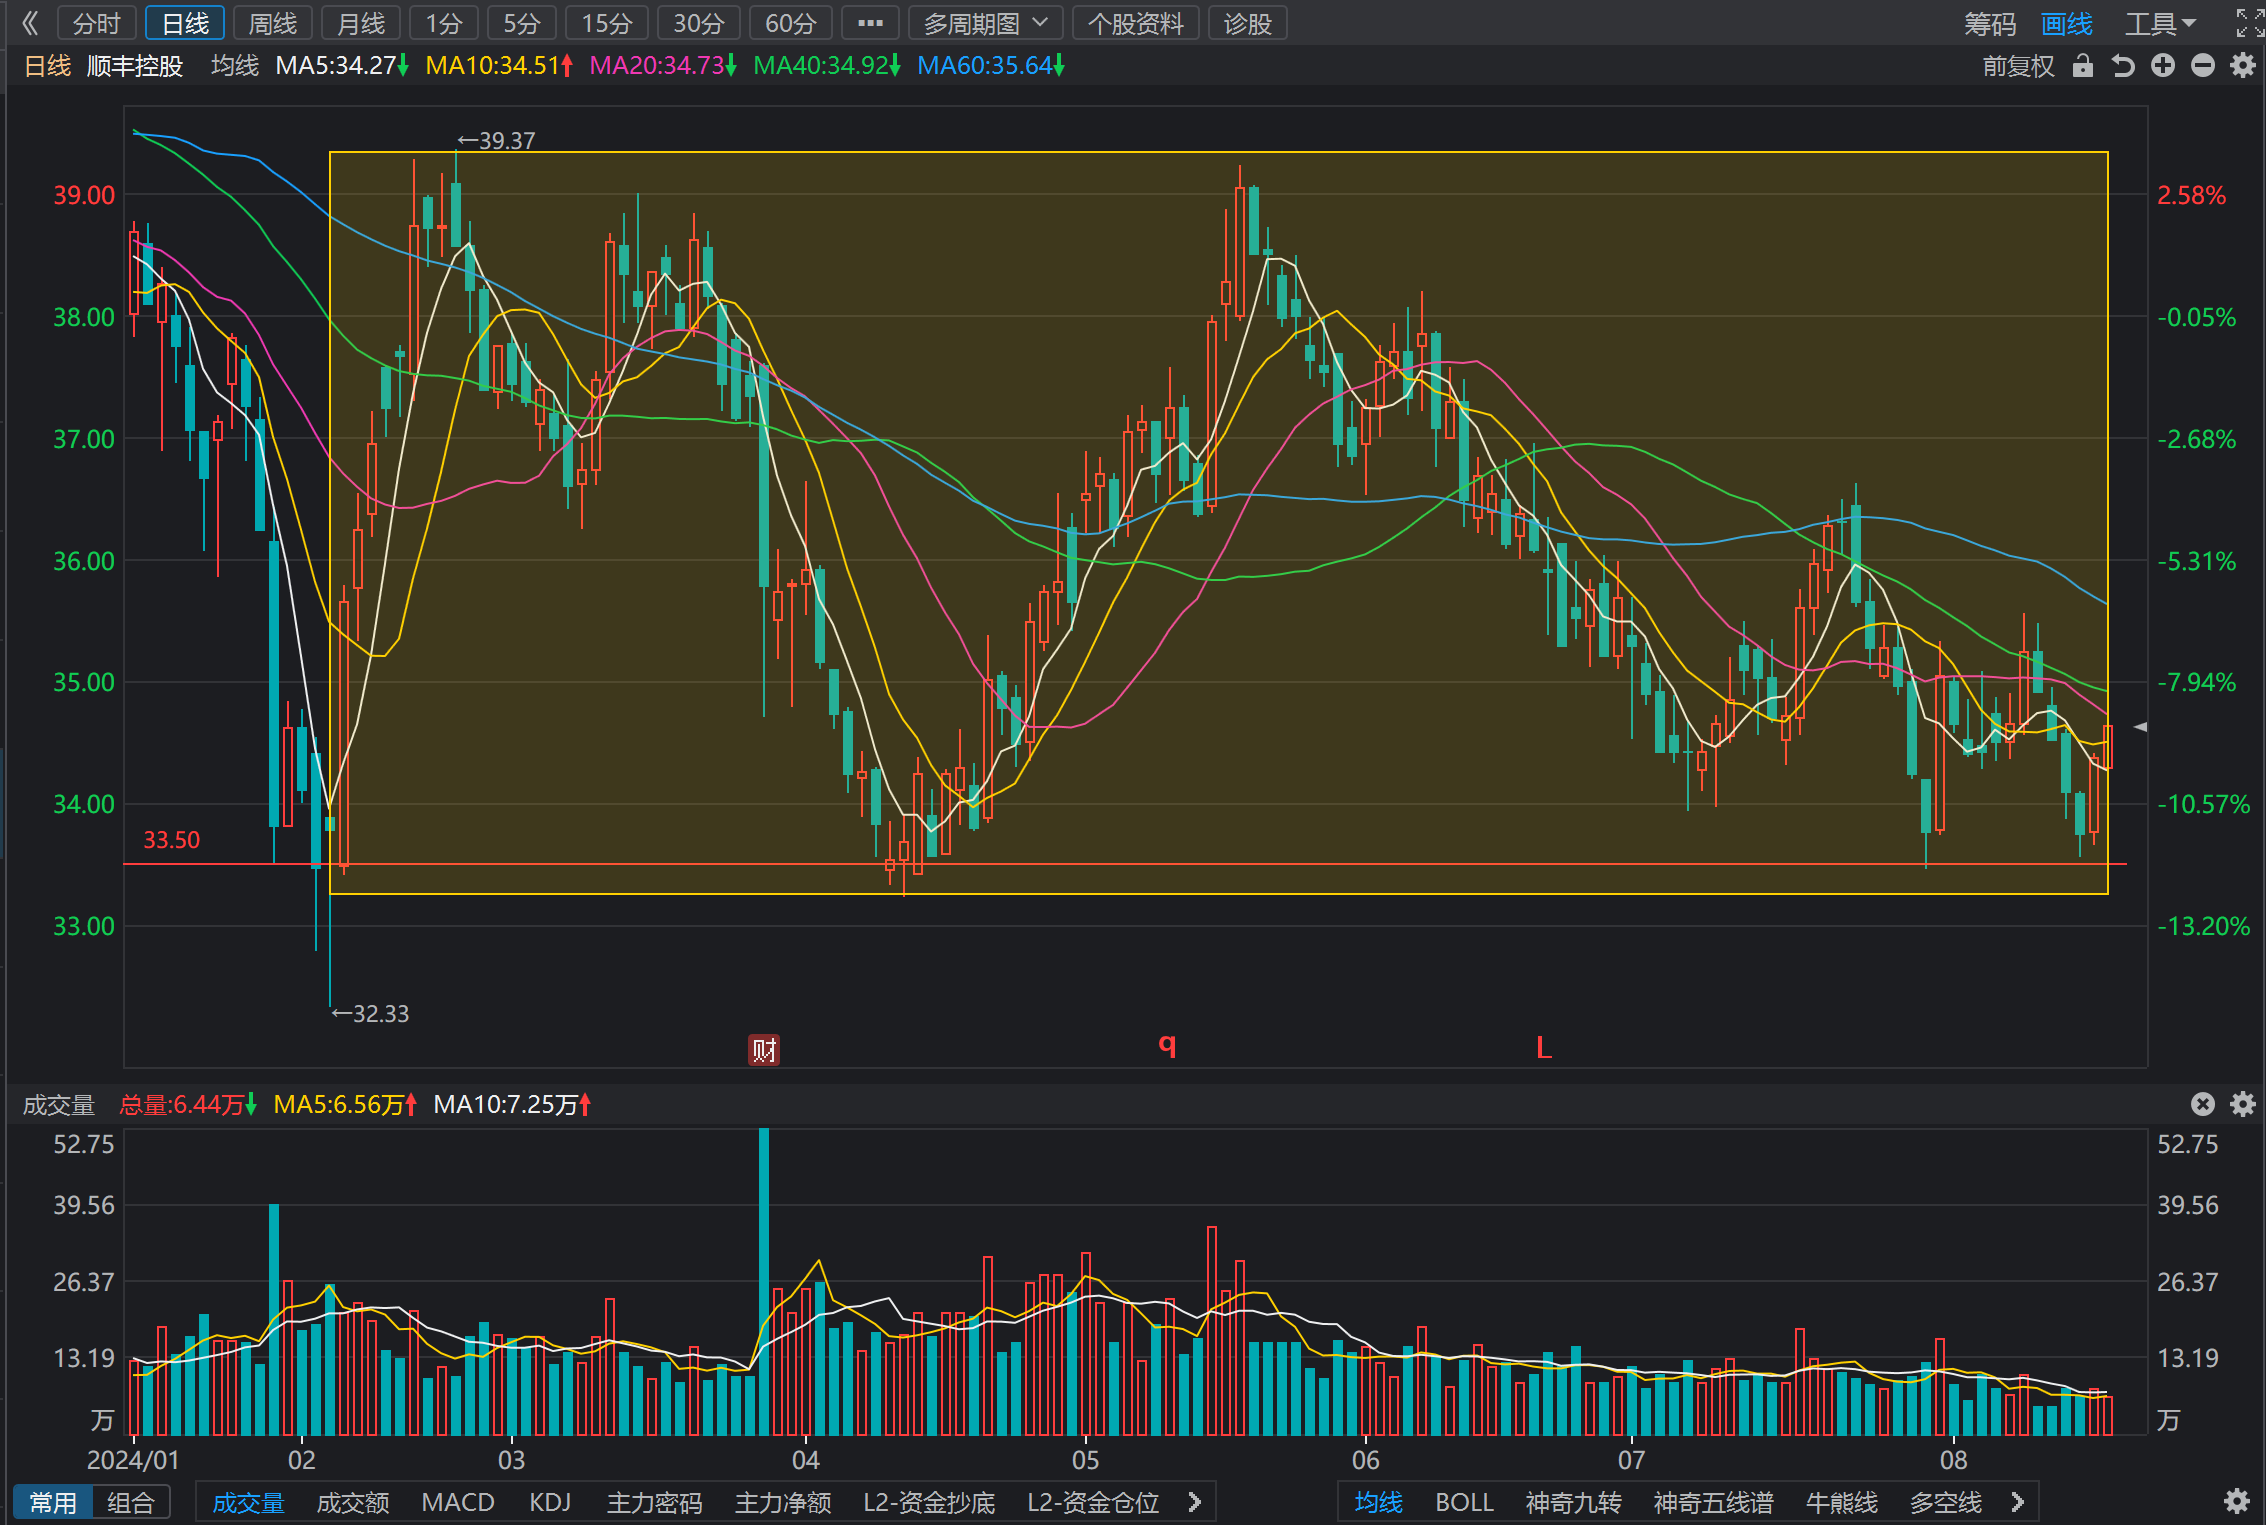Open more time periods via ellipsis button
The image size is (2266, 1525).
click(x=870, y=23)
